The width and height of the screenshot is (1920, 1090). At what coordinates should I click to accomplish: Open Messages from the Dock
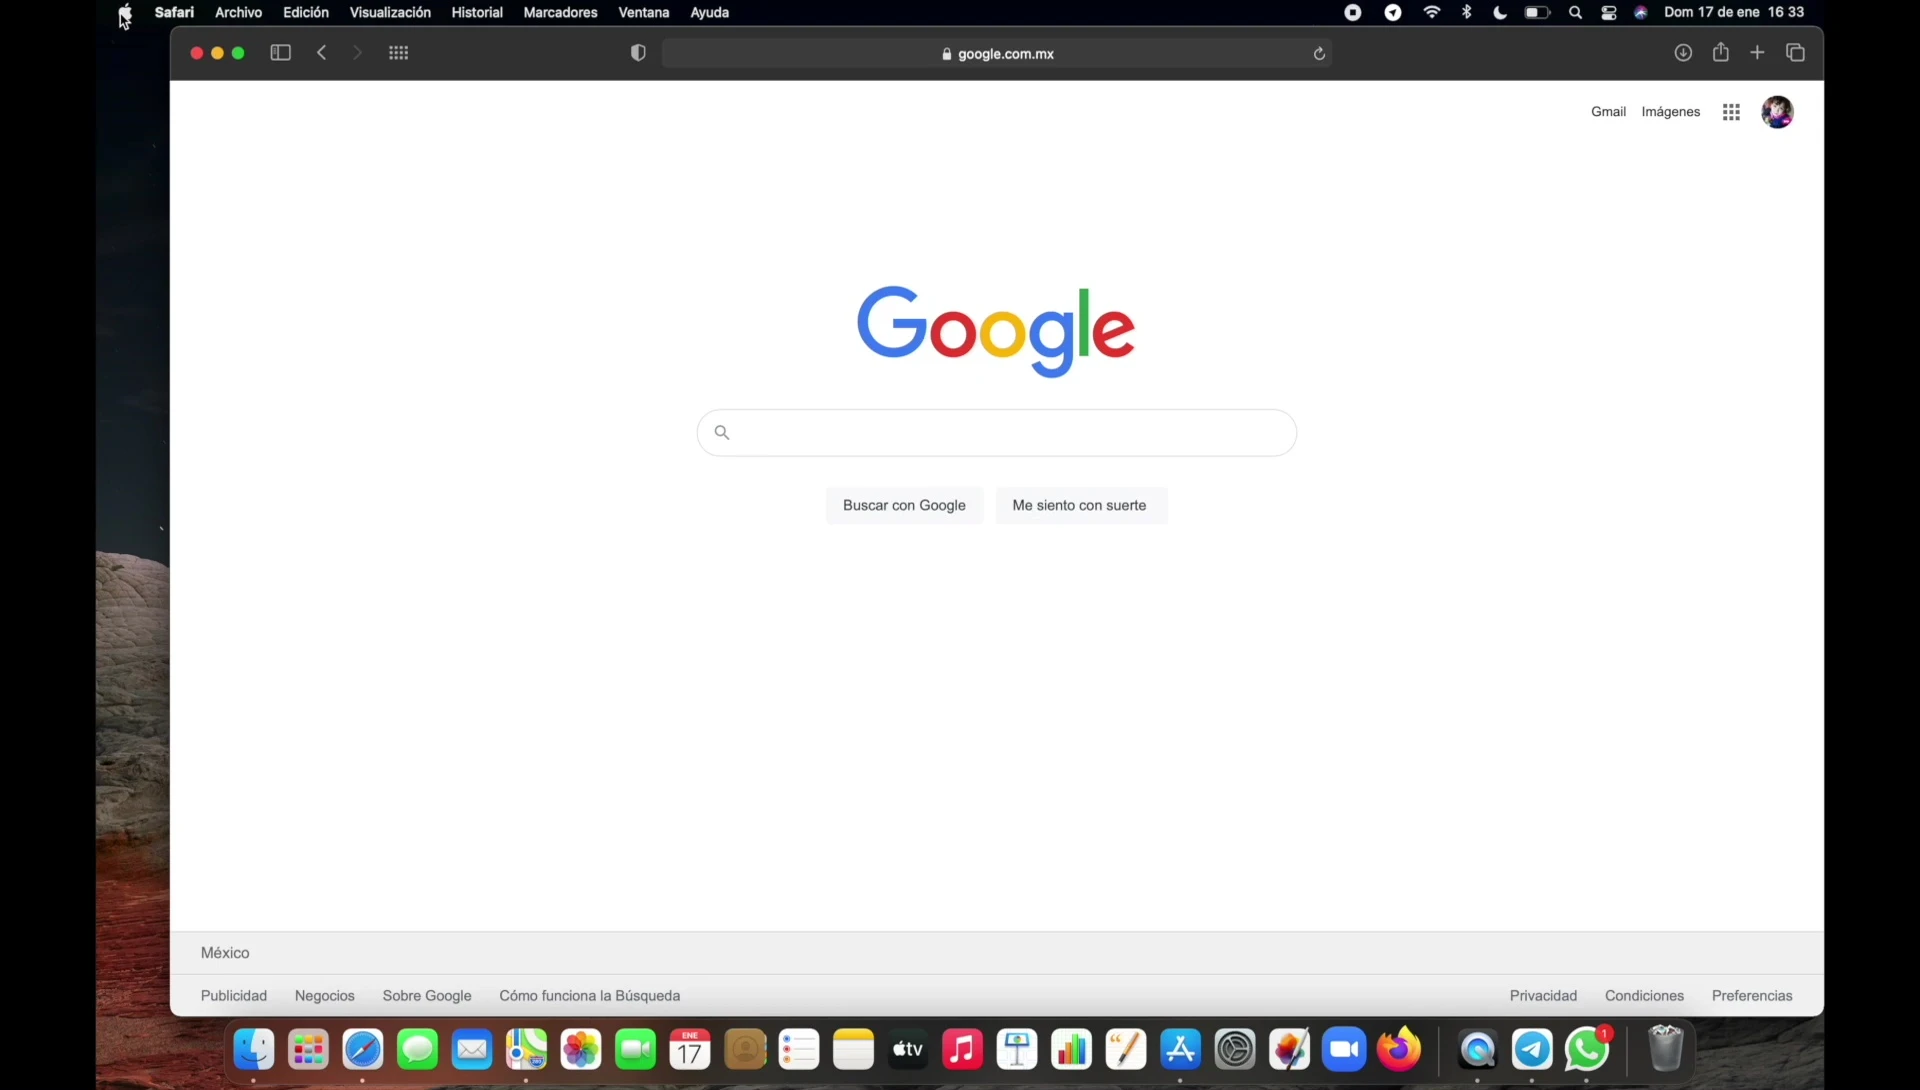[x=417, y=1050]
